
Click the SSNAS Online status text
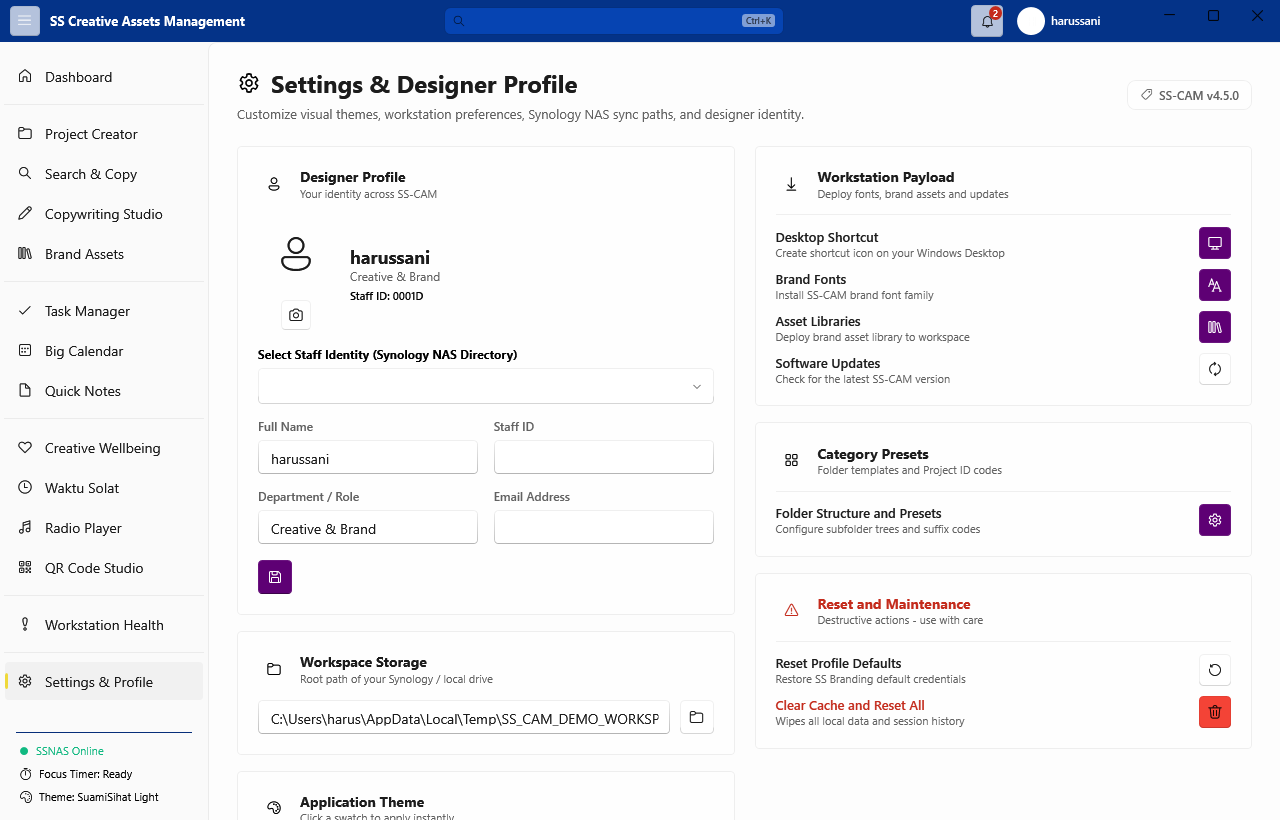click(70, 751)
